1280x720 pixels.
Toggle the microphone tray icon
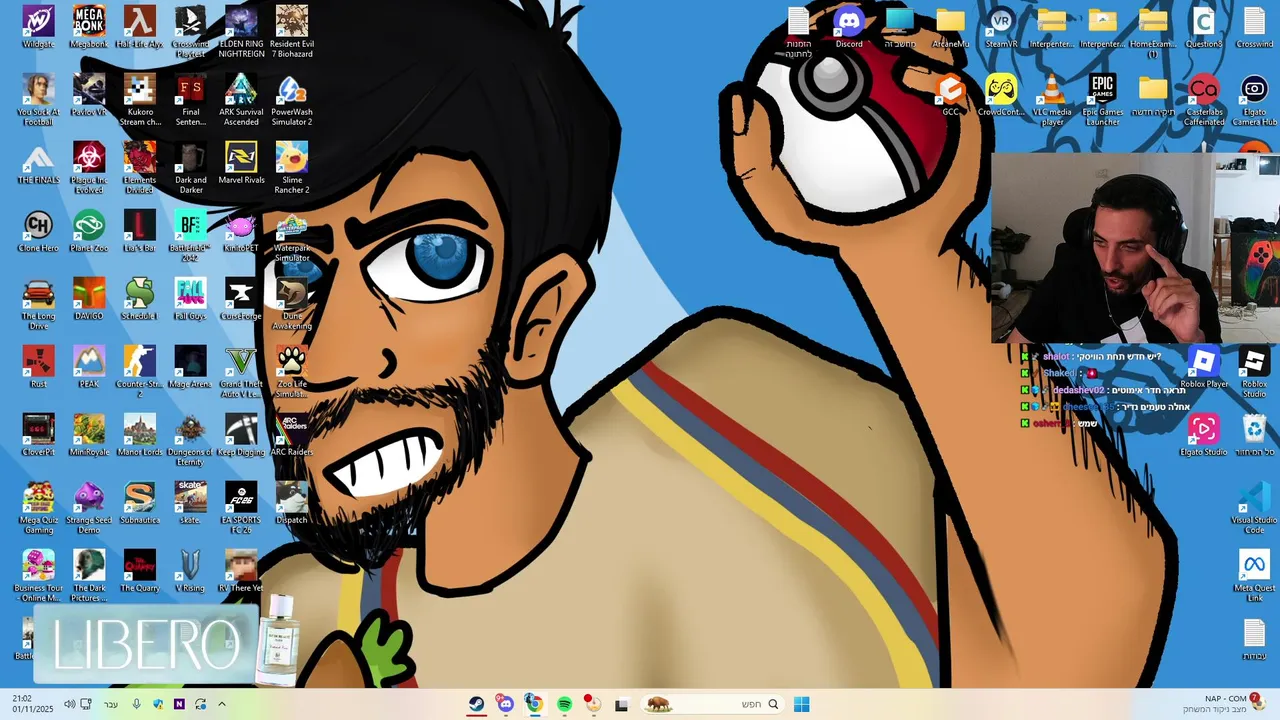[x=137, y=704]
